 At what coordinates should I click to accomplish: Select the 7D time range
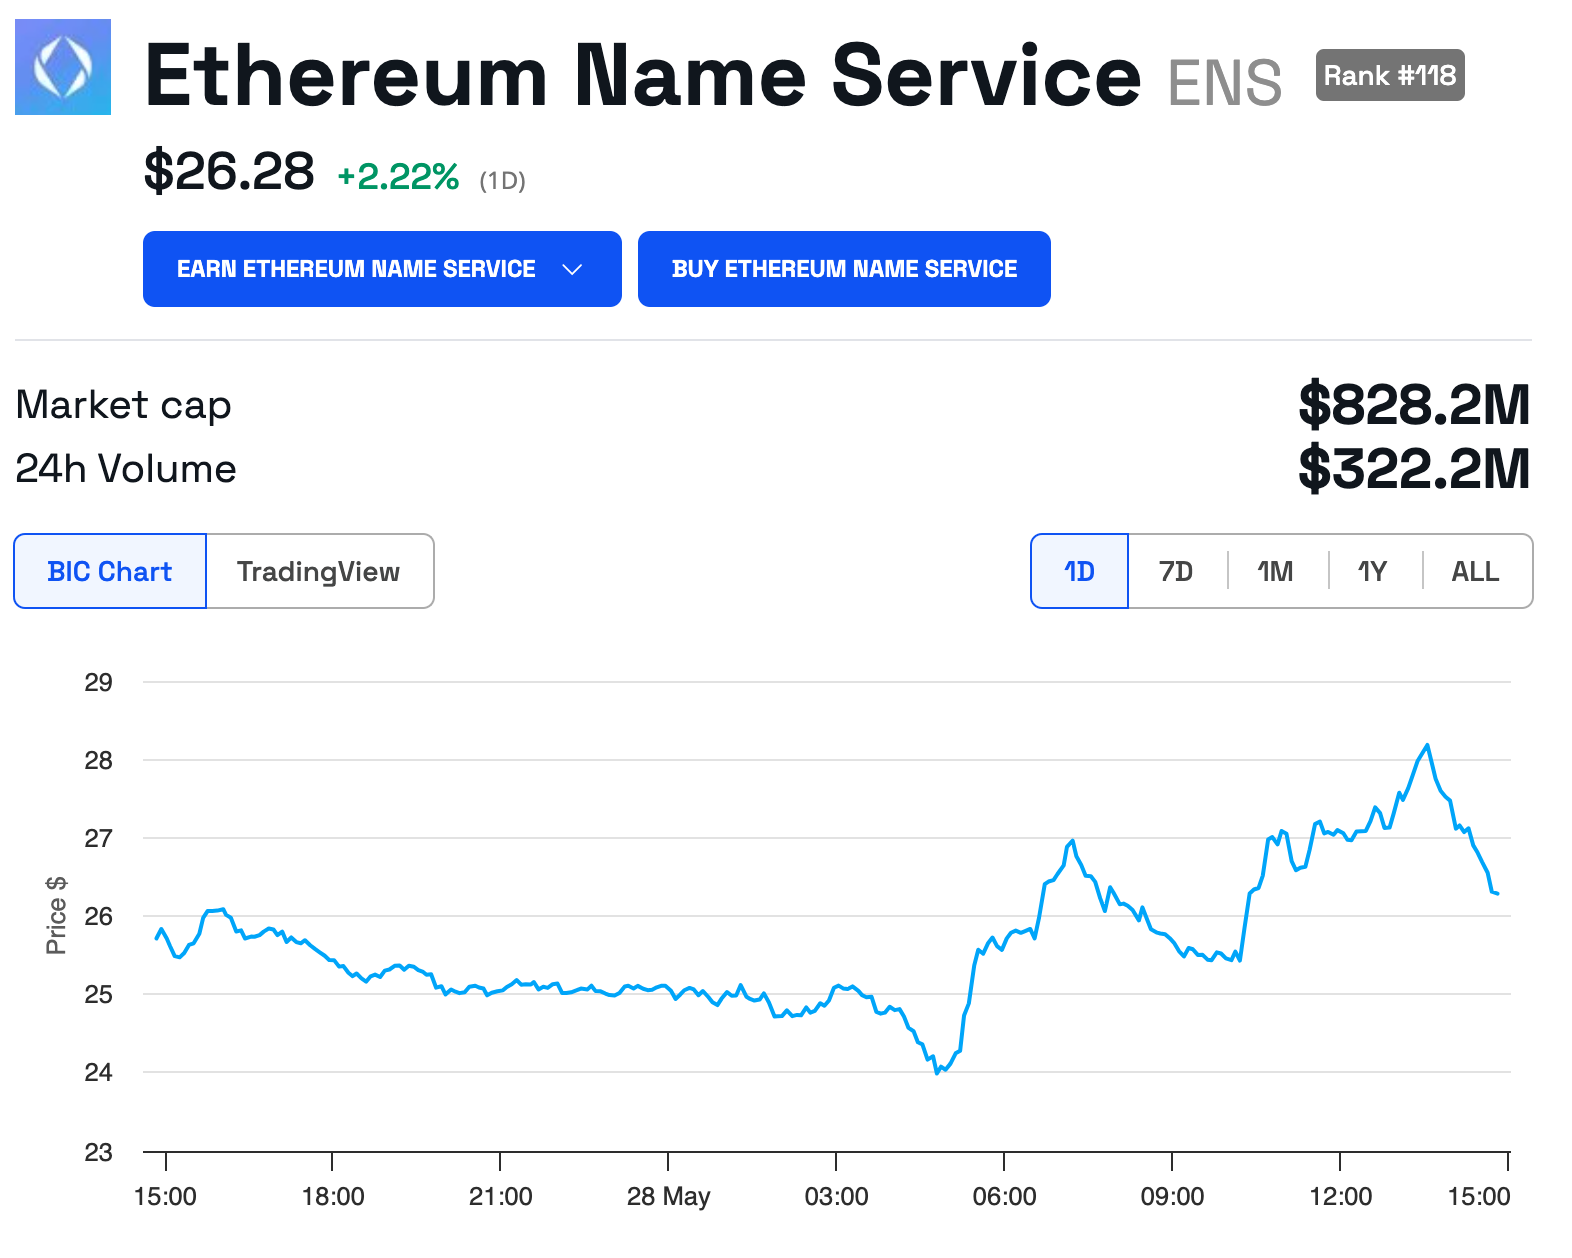[1176, 571]
